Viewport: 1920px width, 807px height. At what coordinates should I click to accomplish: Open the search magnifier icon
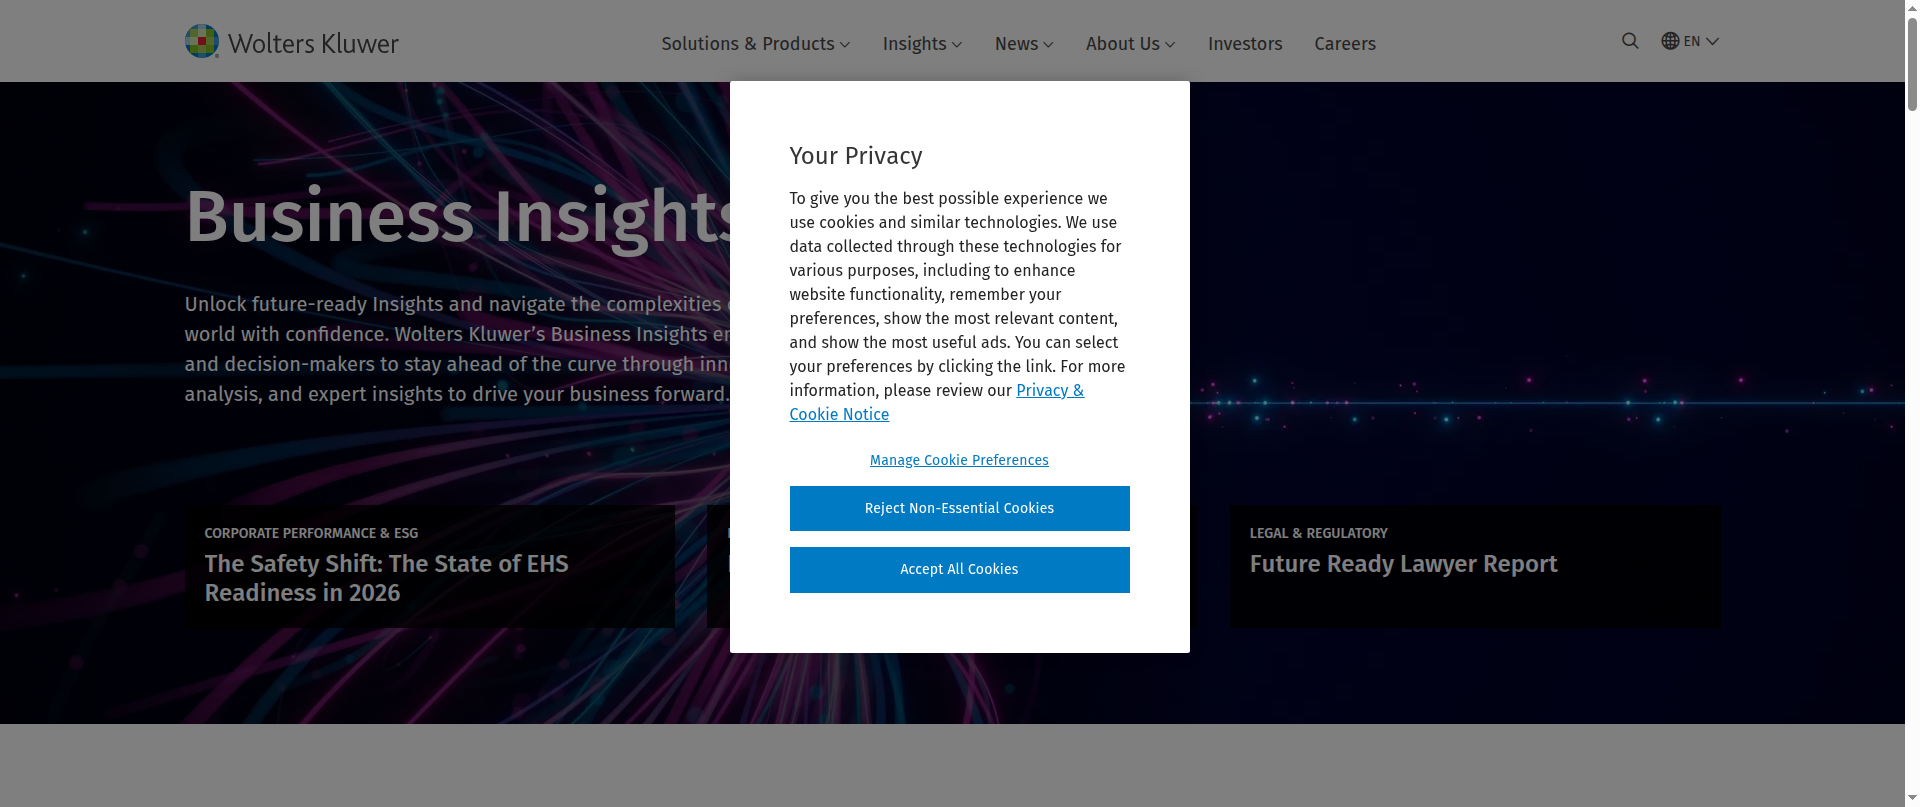pos(1630,41)
